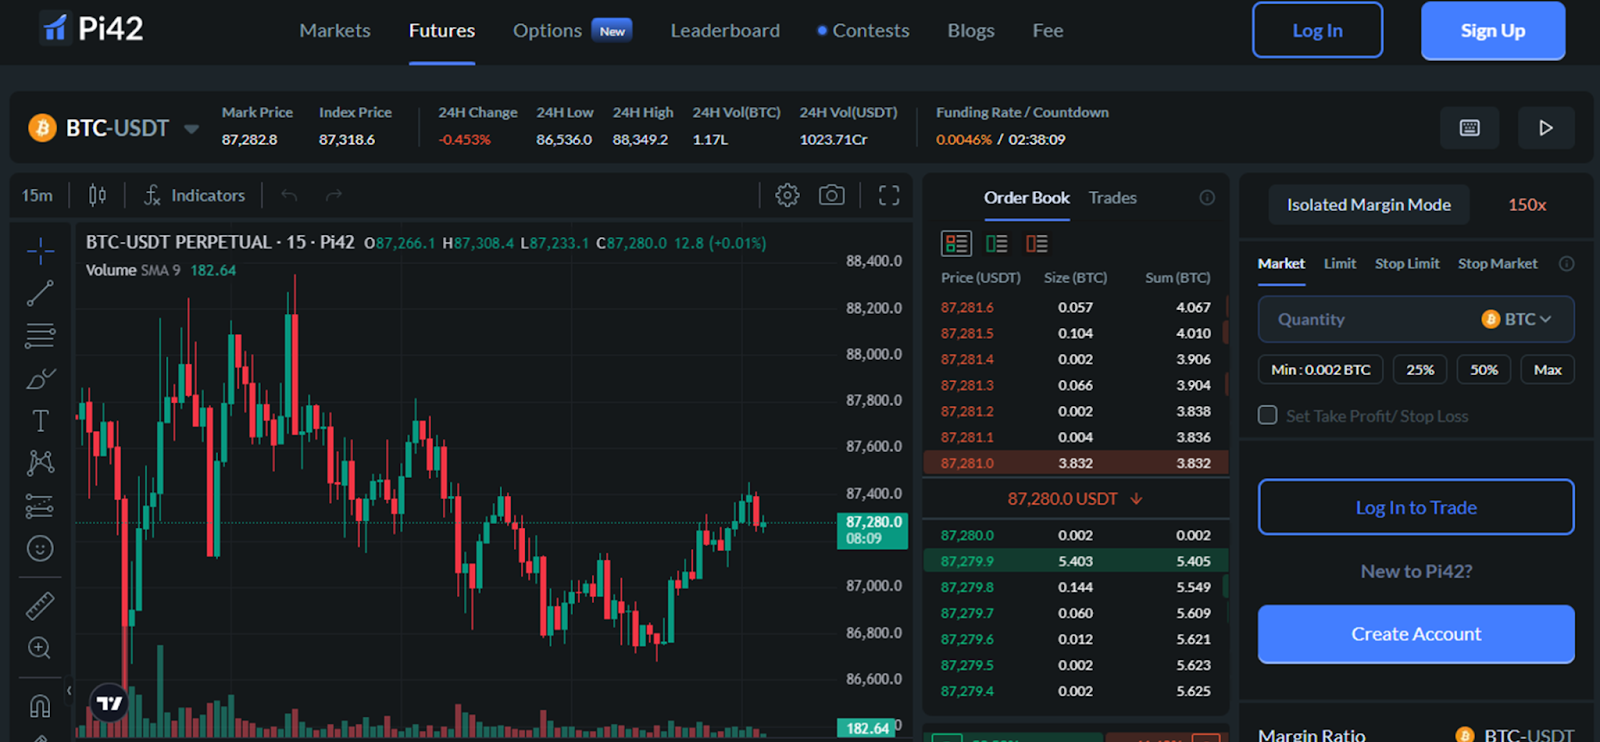Screen dimensions: 1600x742
Task: Show only buy orders in order book
Action: (997, 243)
